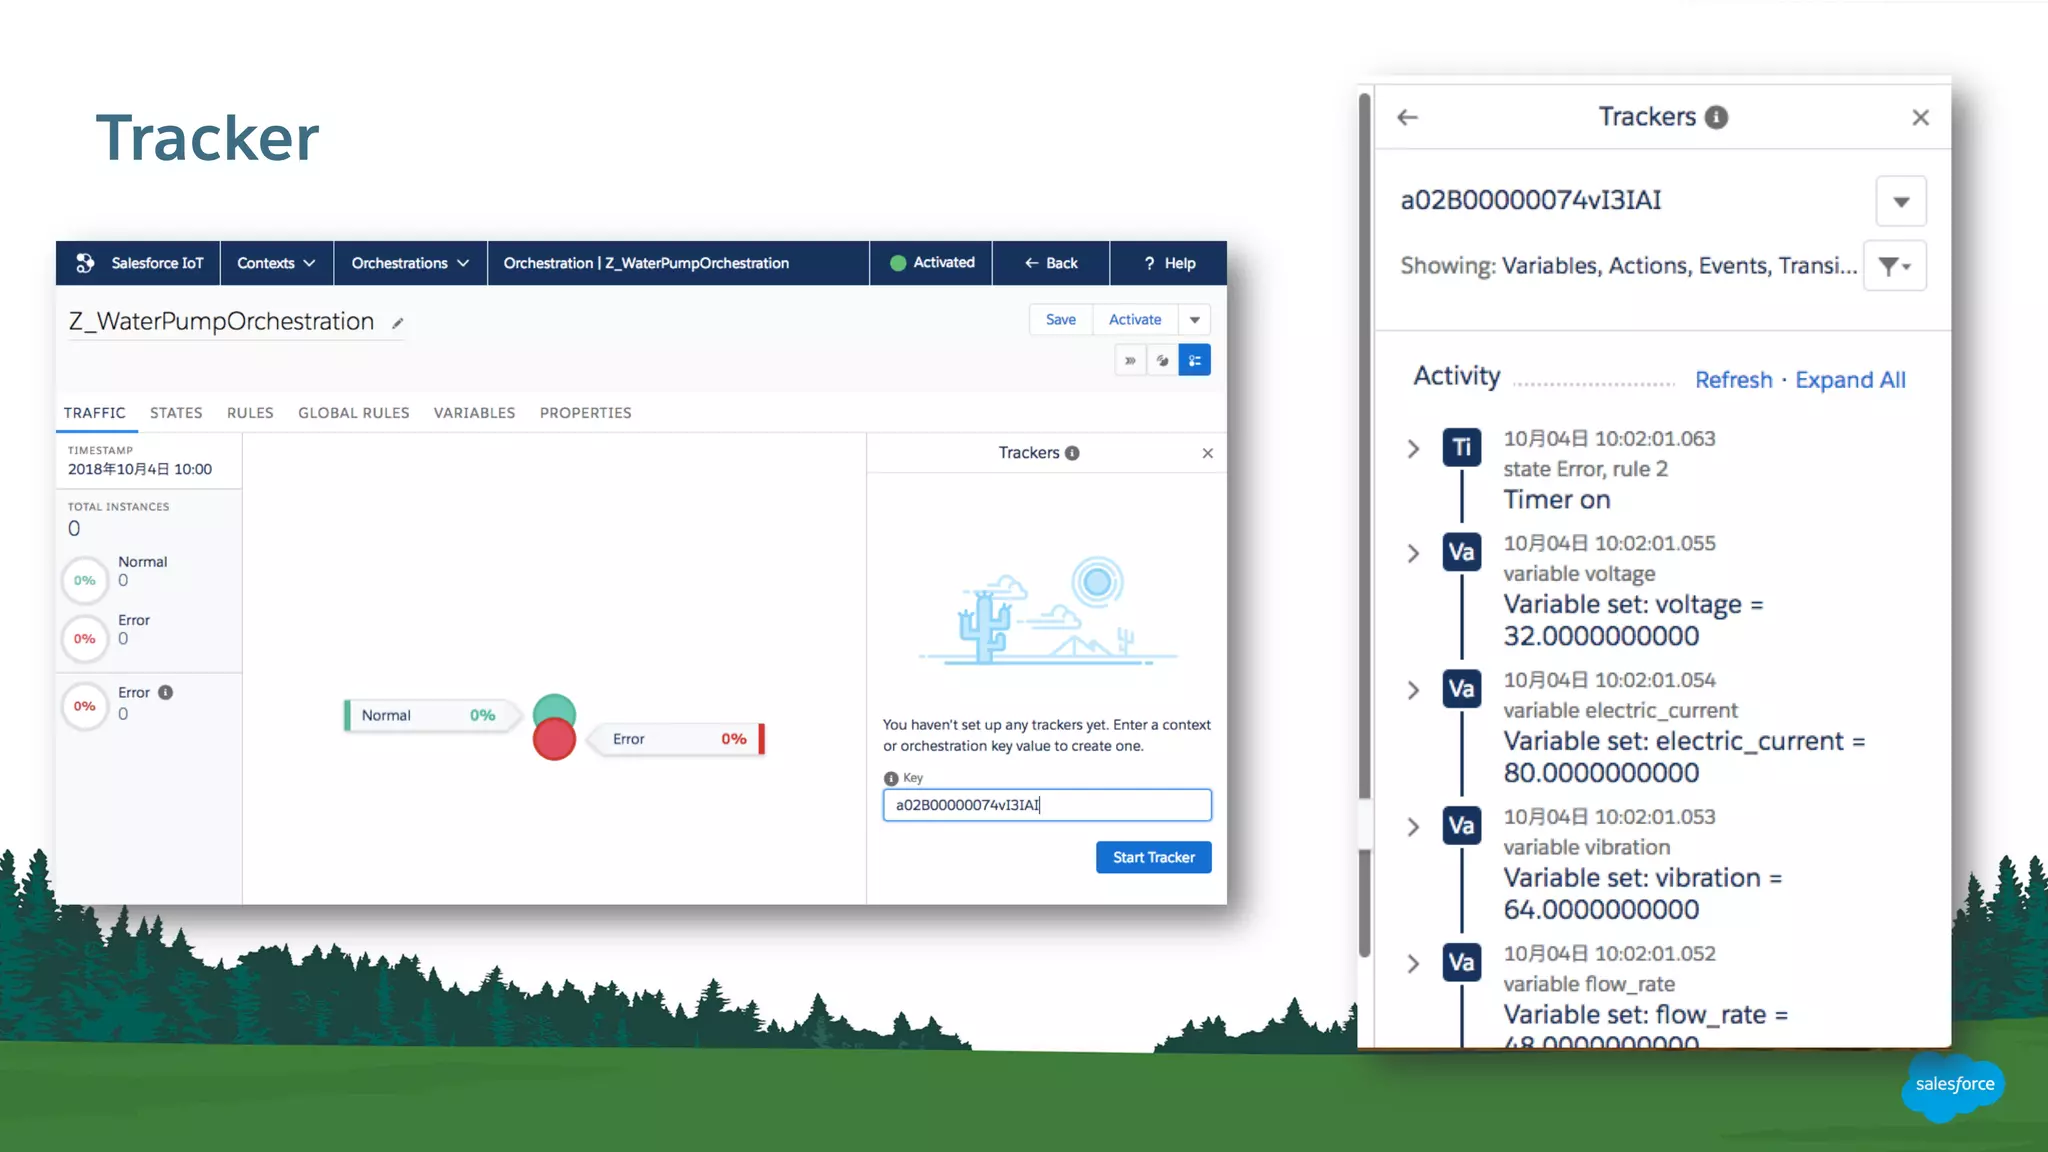The width and height of the screenshot is (2048, 1152).
Task: Open the funnel filter in Trackers
Action: pyautogui.click(x=1894, y=266)
